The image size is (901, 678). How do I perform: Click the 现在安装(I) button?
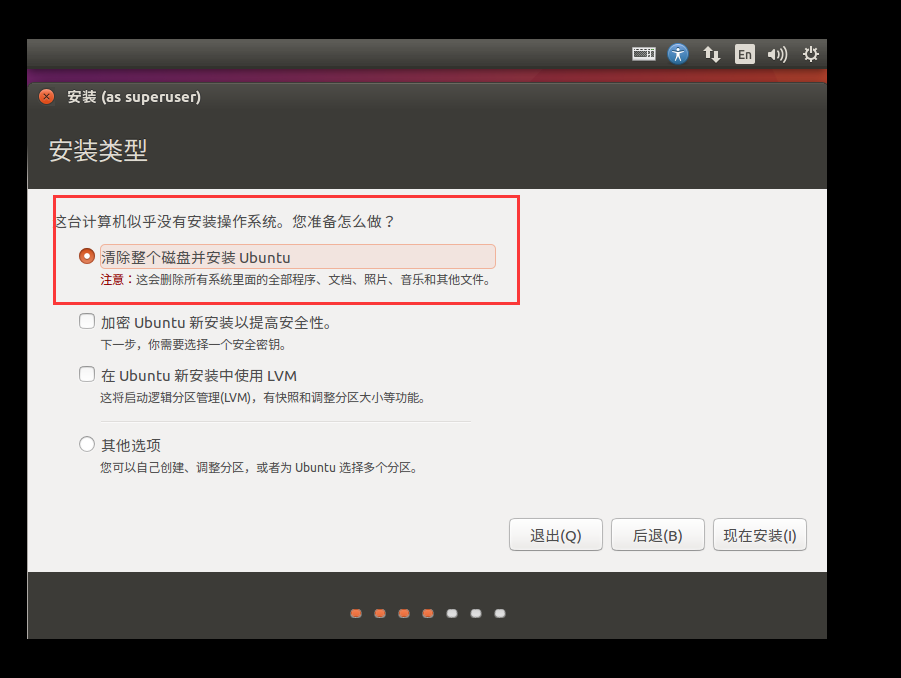(x=760, y=535)
